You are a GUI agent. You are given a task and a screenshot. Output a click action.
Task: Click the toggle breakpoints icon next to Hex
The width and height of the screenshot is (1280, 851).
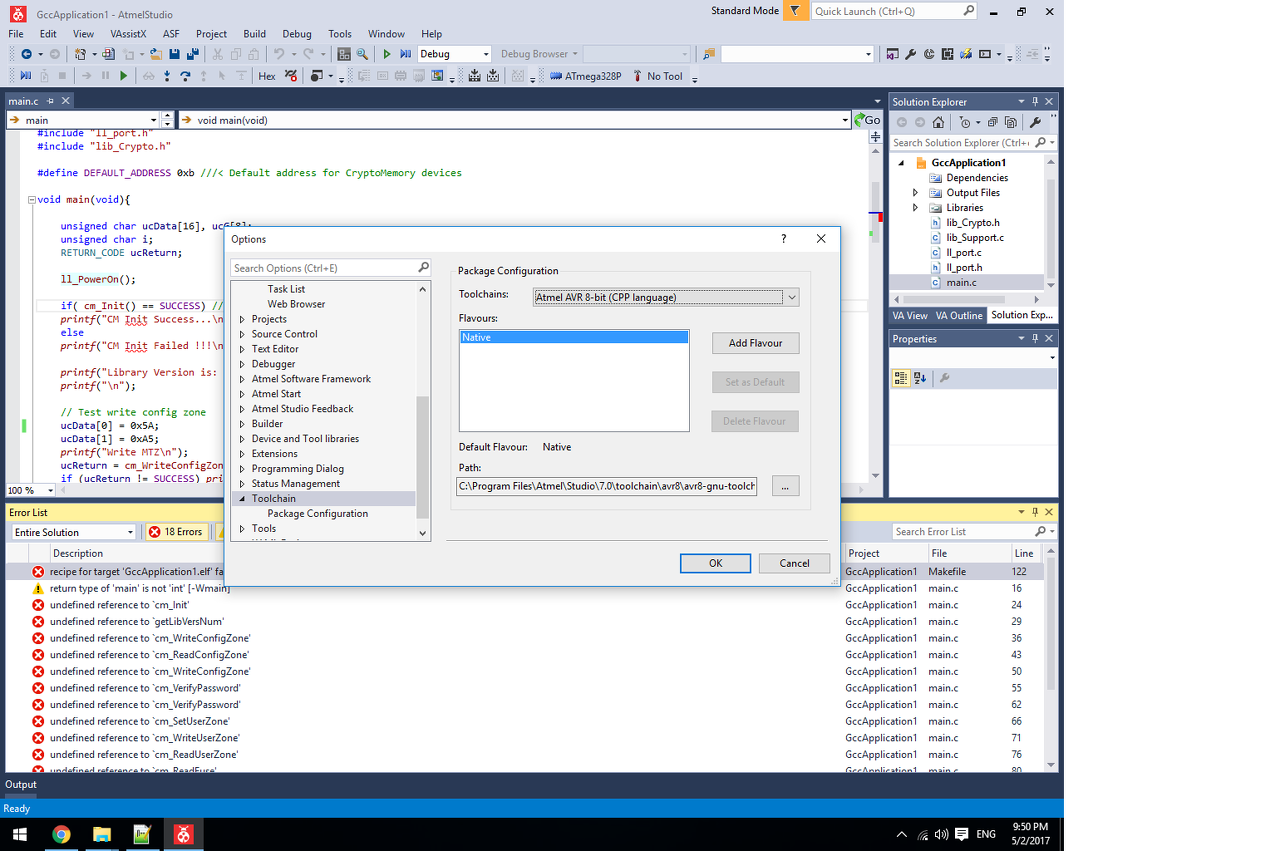tap(292, 76)
